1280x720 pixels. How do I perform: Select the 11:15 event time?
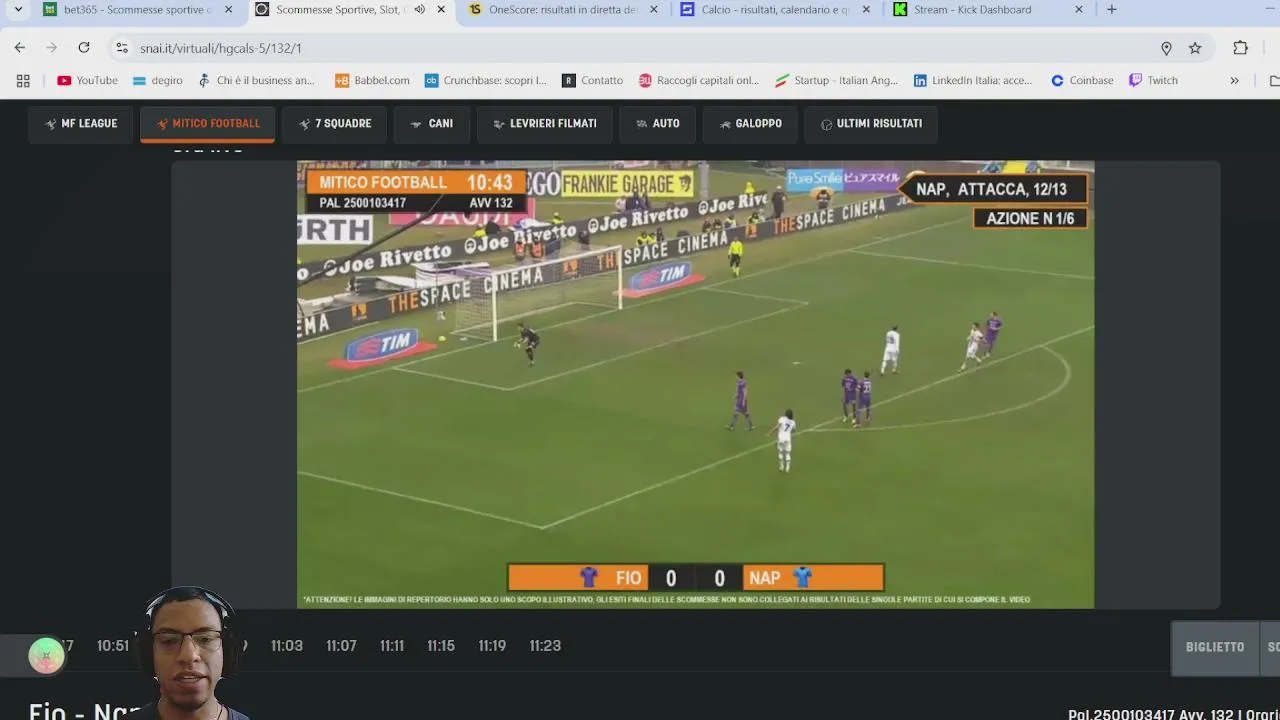coord(441,646)
